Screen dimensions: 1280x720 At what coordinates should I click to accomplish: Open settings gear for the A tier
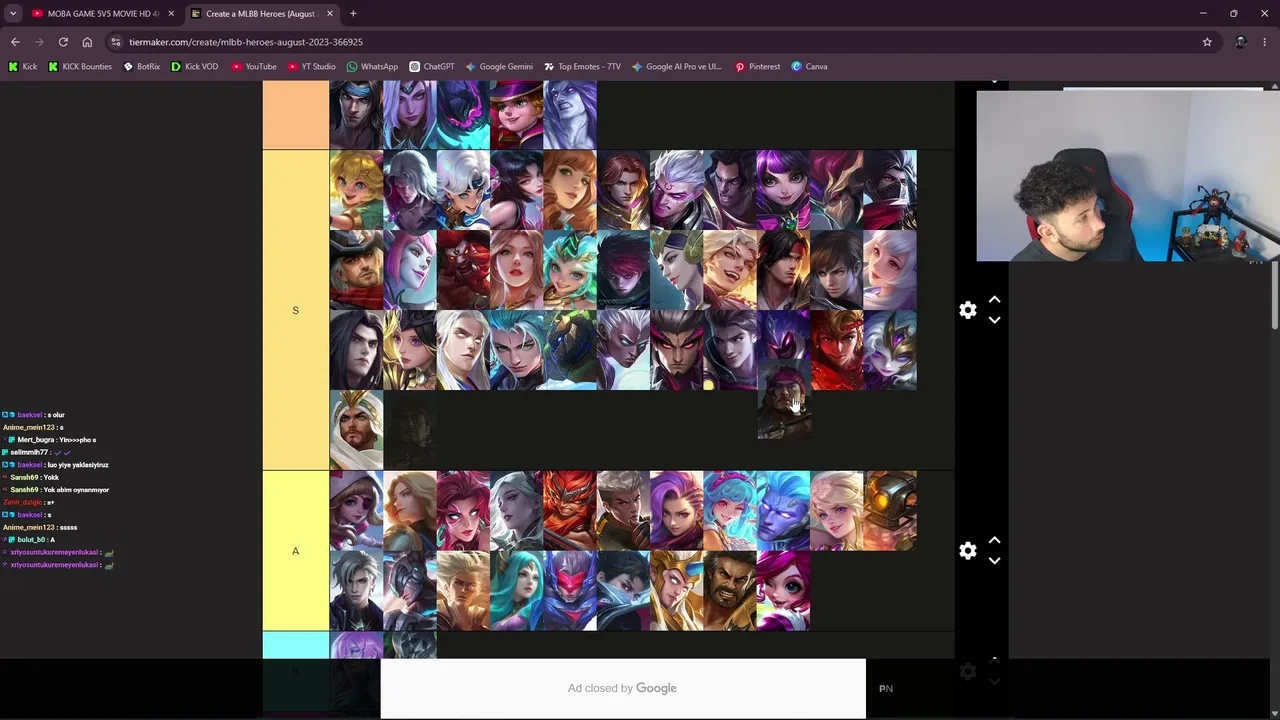967,551
